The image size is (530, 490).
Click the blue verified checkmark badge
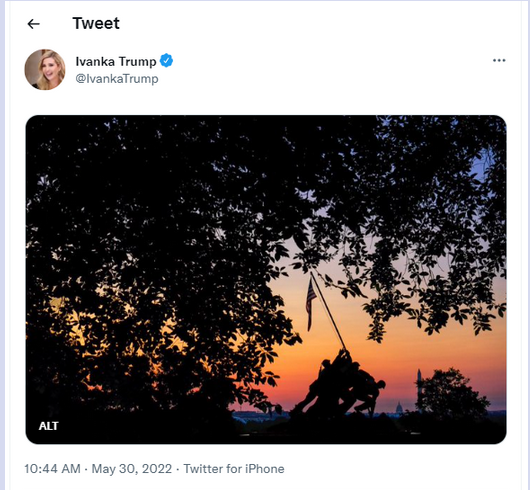pos(166,61)
